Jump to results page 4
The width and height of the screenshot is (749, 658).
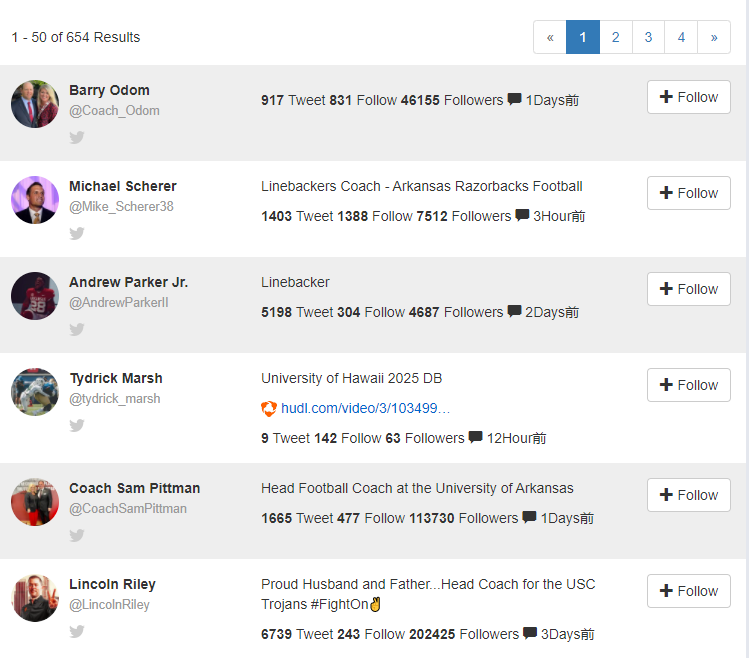[x=681, y=38]
